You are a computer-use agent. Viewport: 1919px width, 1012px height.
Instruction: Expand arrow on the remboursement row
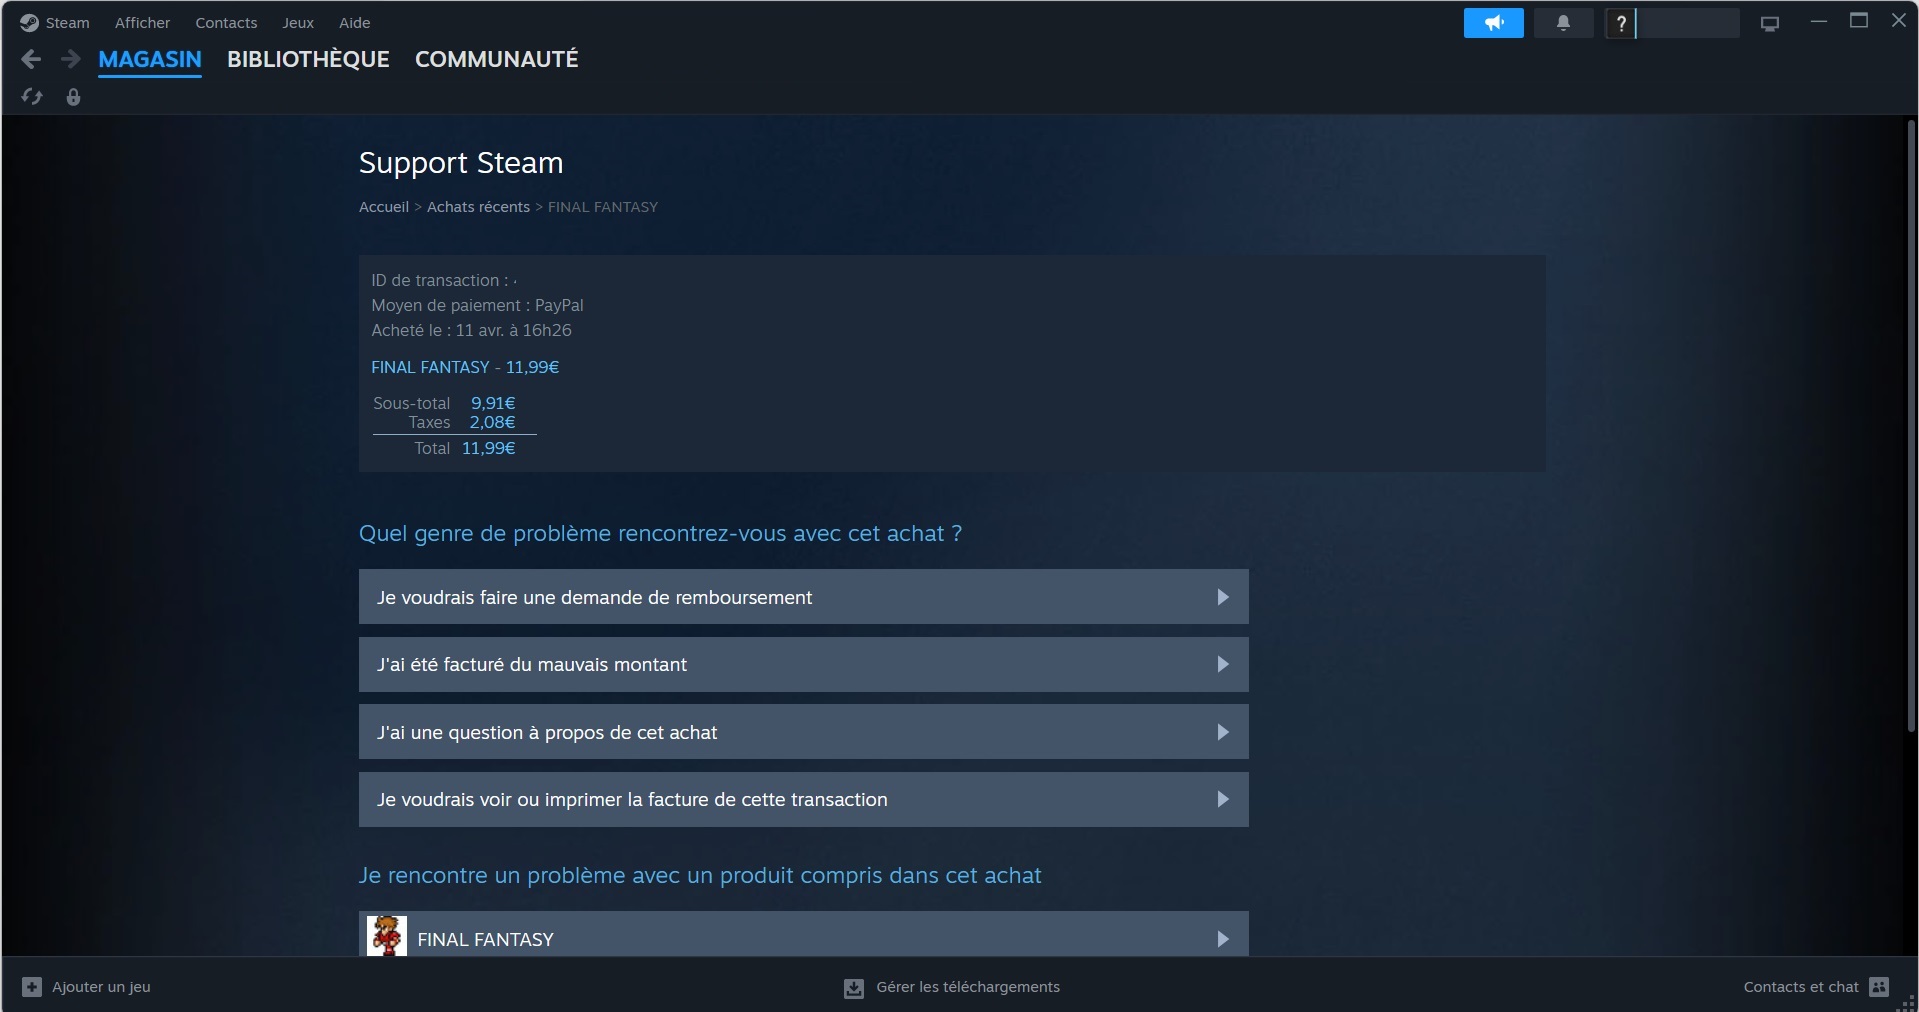(1222, 597)
